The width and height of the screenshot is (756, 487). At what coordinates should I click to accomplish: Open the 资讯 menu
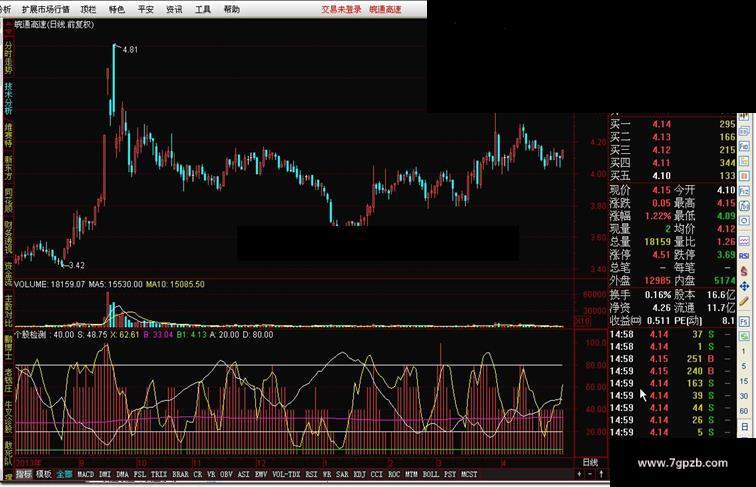tap(174, 9)
